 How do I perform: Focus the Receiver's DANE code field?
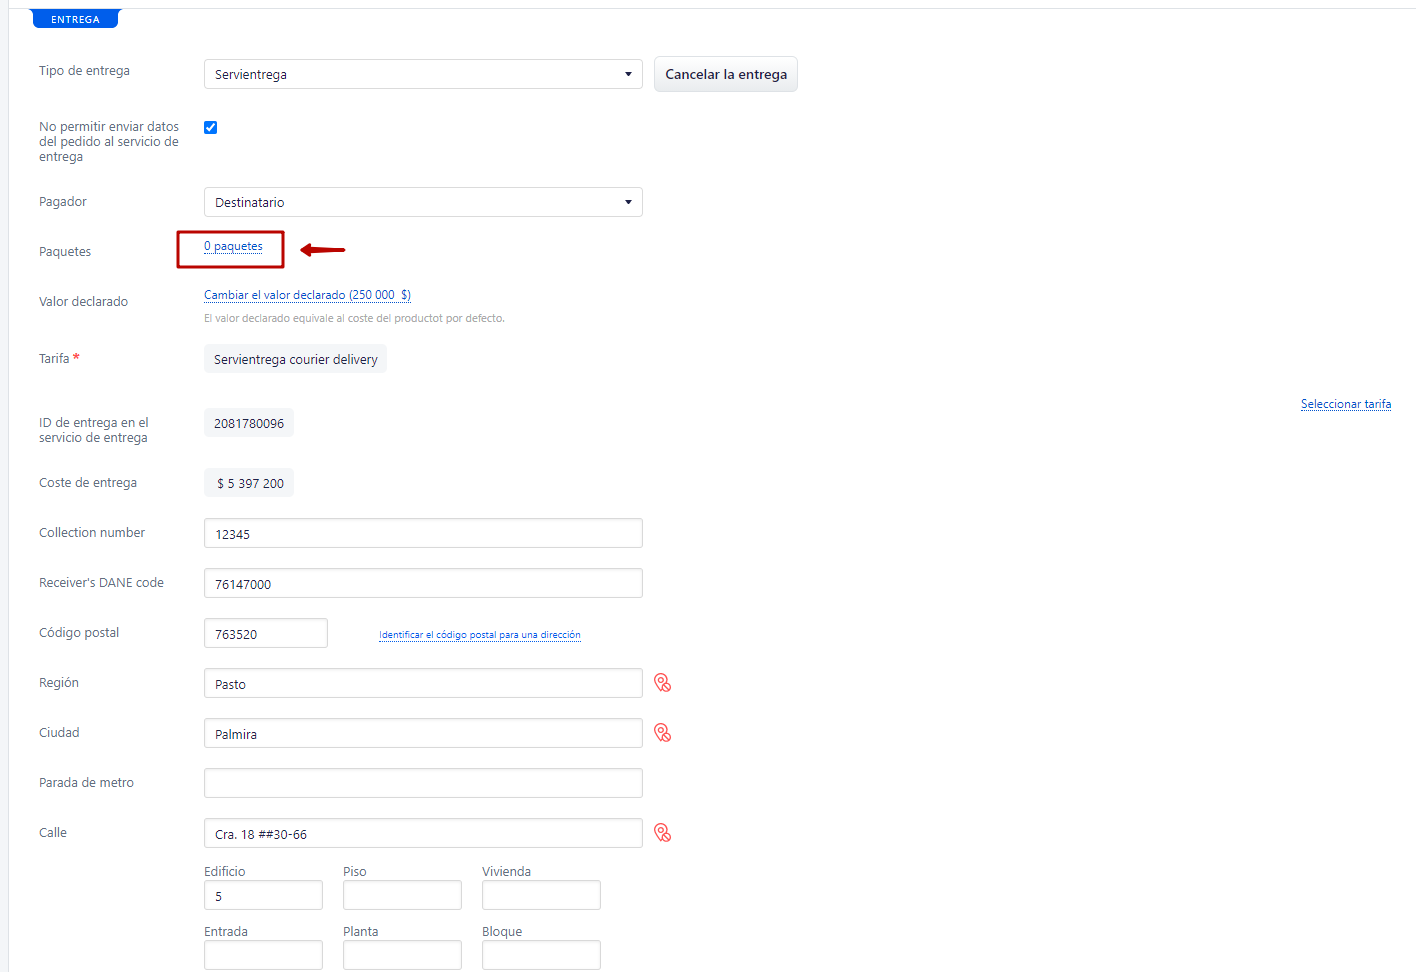coord(423,583)
